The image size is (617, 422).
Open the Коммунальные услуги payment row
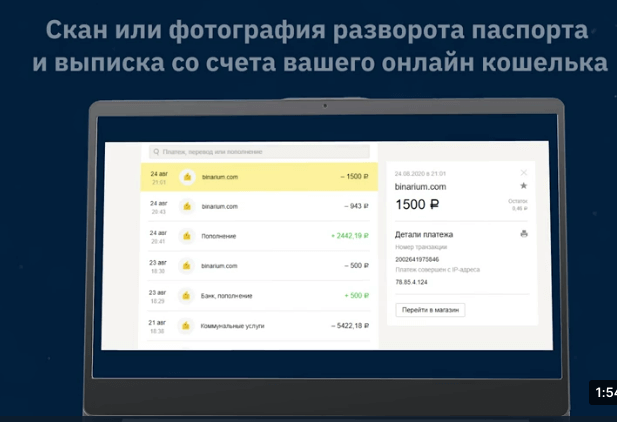260,326
